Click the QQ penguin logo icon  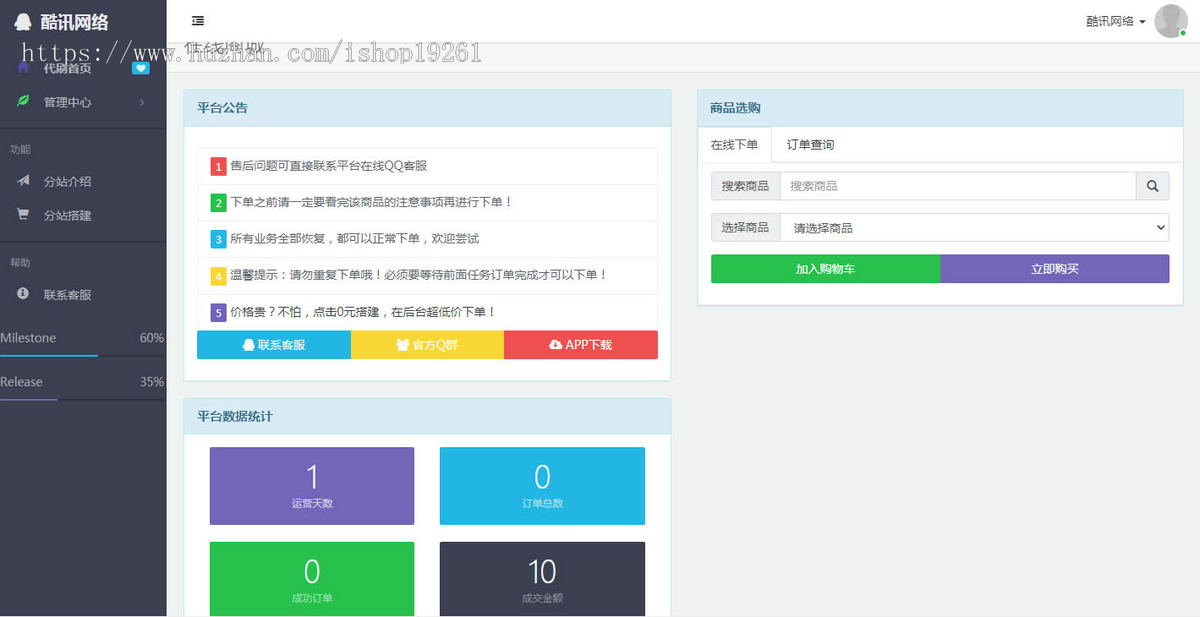click(x=23, y=22)
